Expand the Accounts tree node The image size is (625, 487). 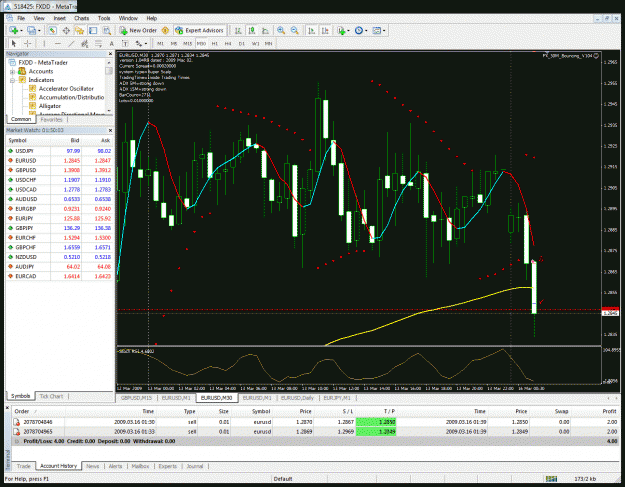(x=12, y=71)
